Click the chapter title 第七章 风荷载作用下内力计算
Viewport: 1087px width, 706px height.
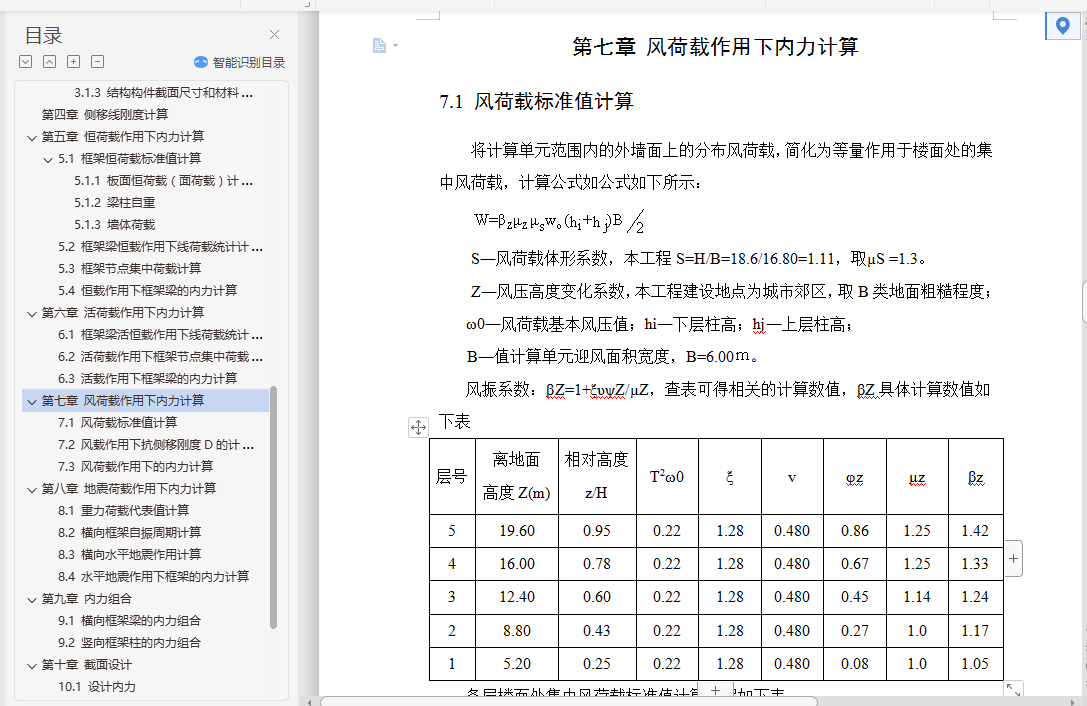pyautogui.click(x=715, y=47)
